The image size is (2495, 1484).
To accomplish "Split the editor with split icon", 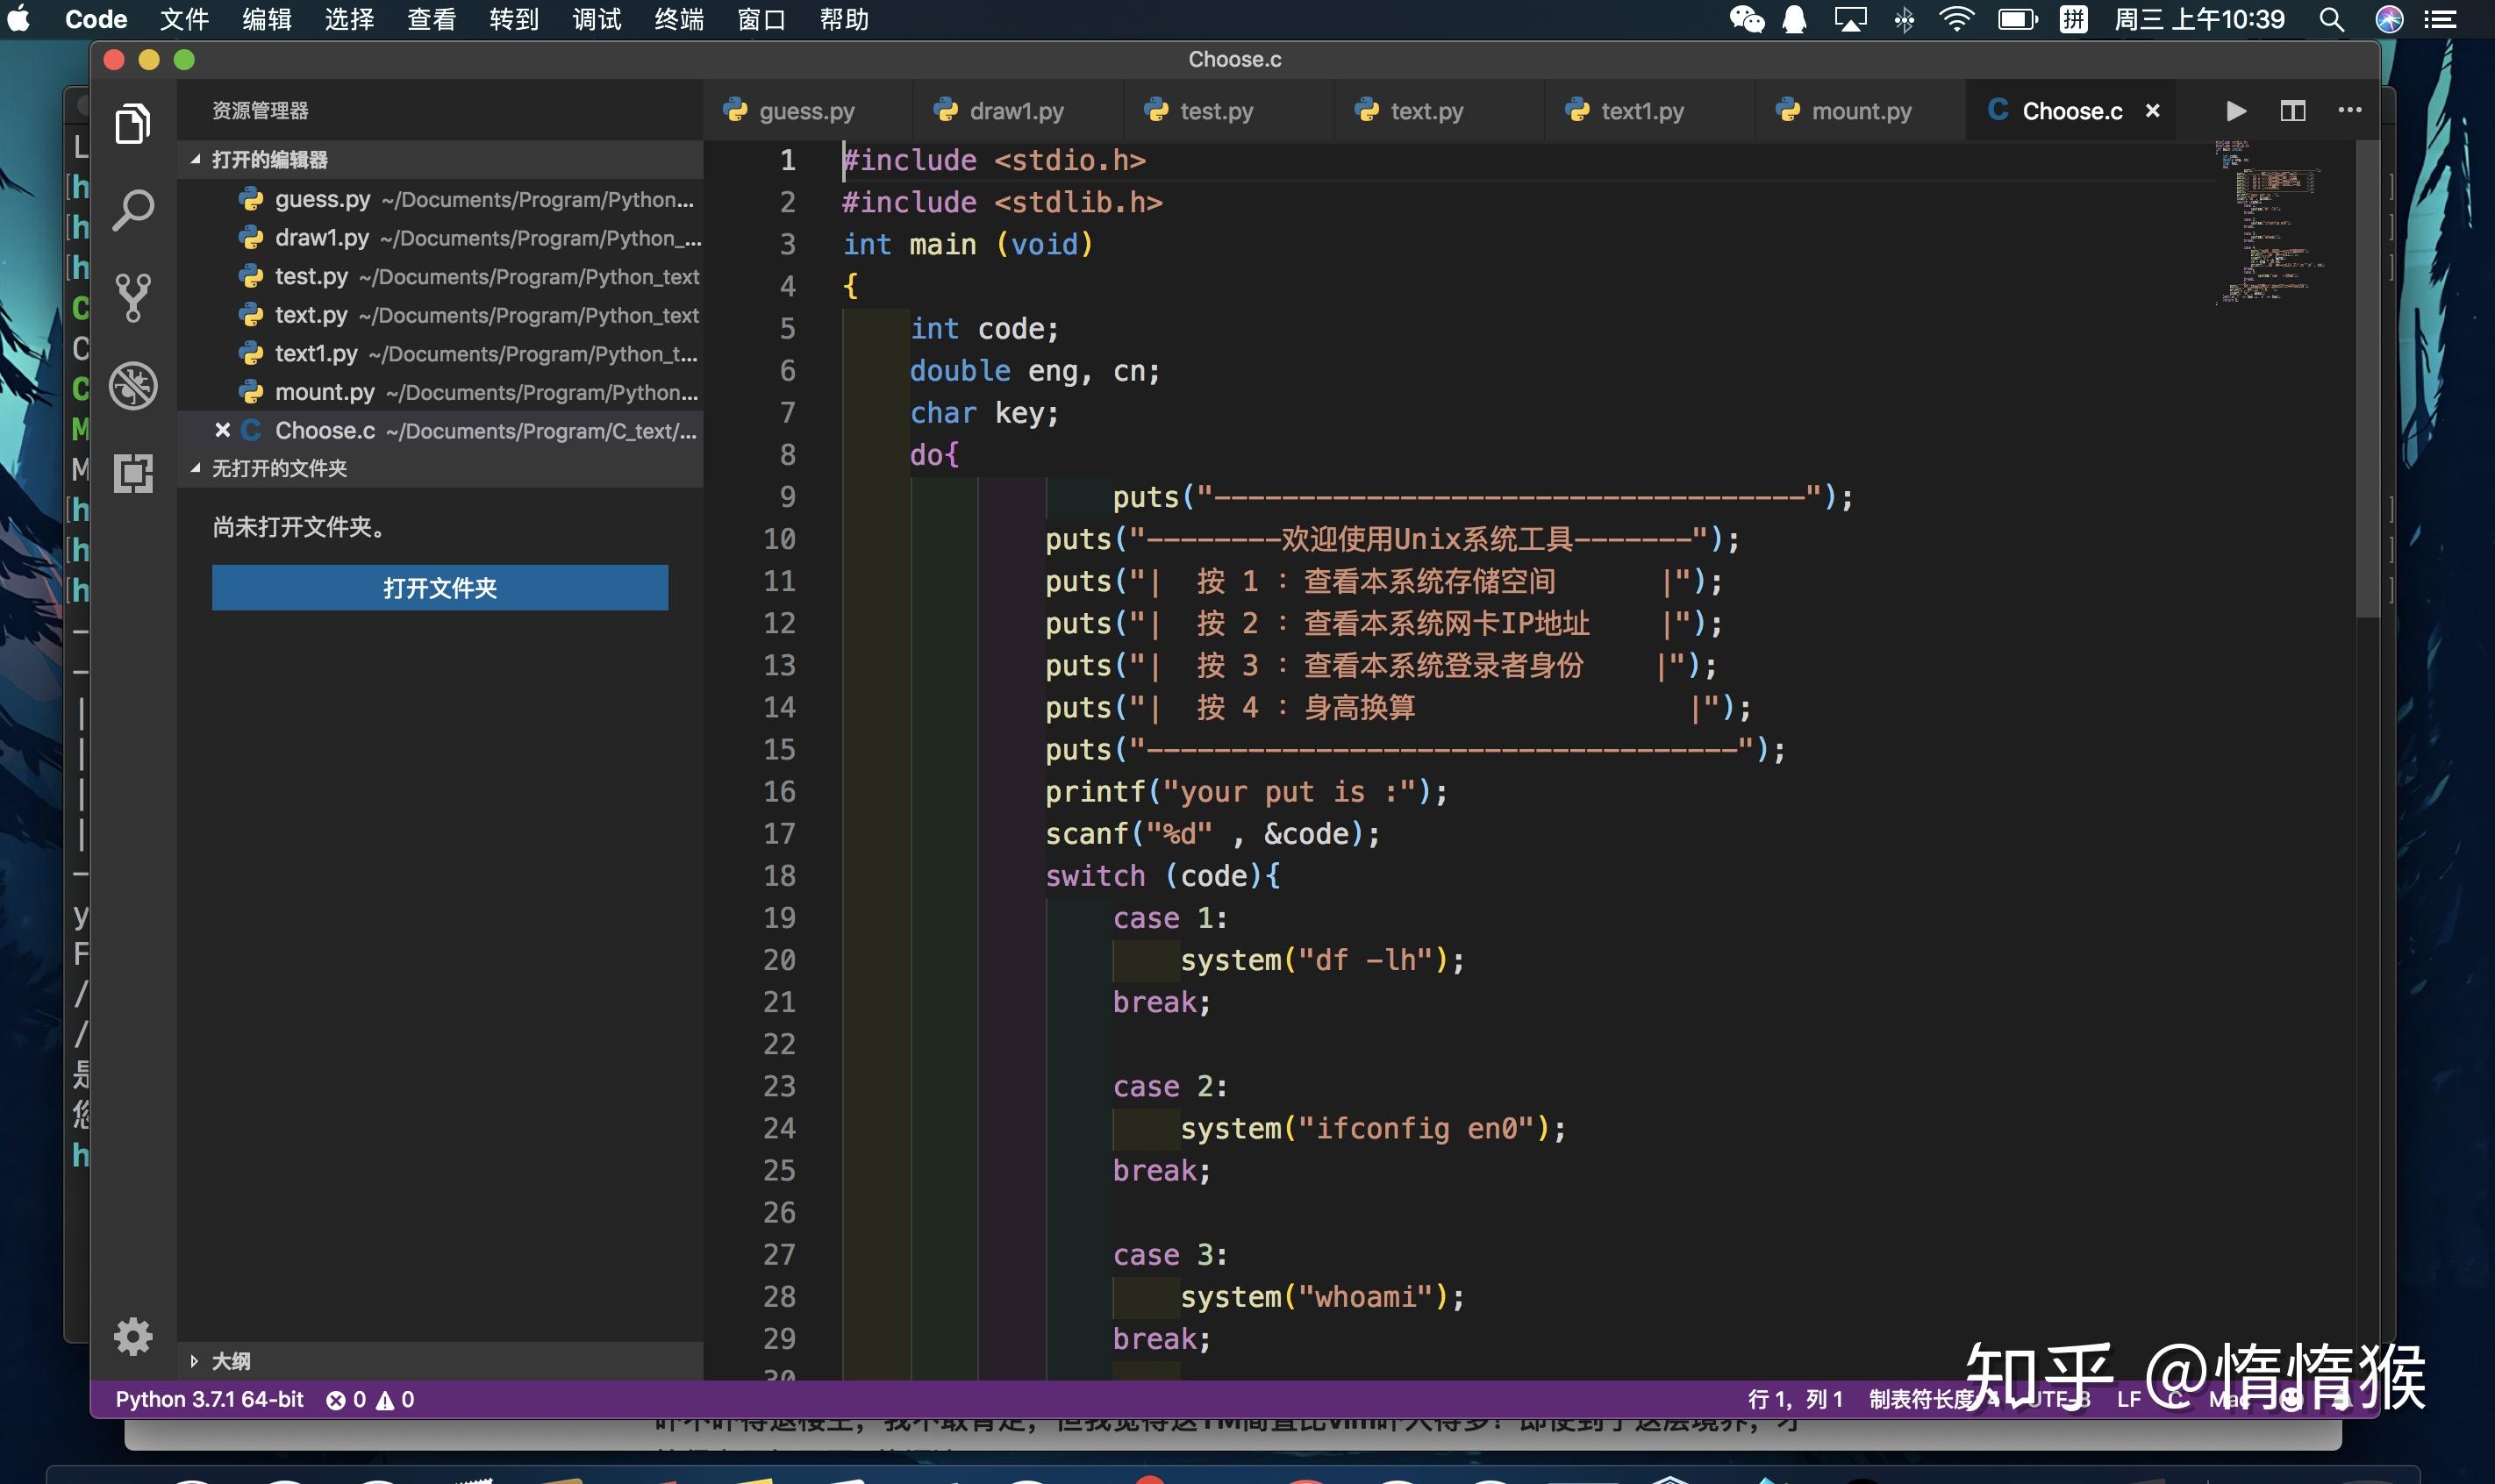I will 2292,111.
